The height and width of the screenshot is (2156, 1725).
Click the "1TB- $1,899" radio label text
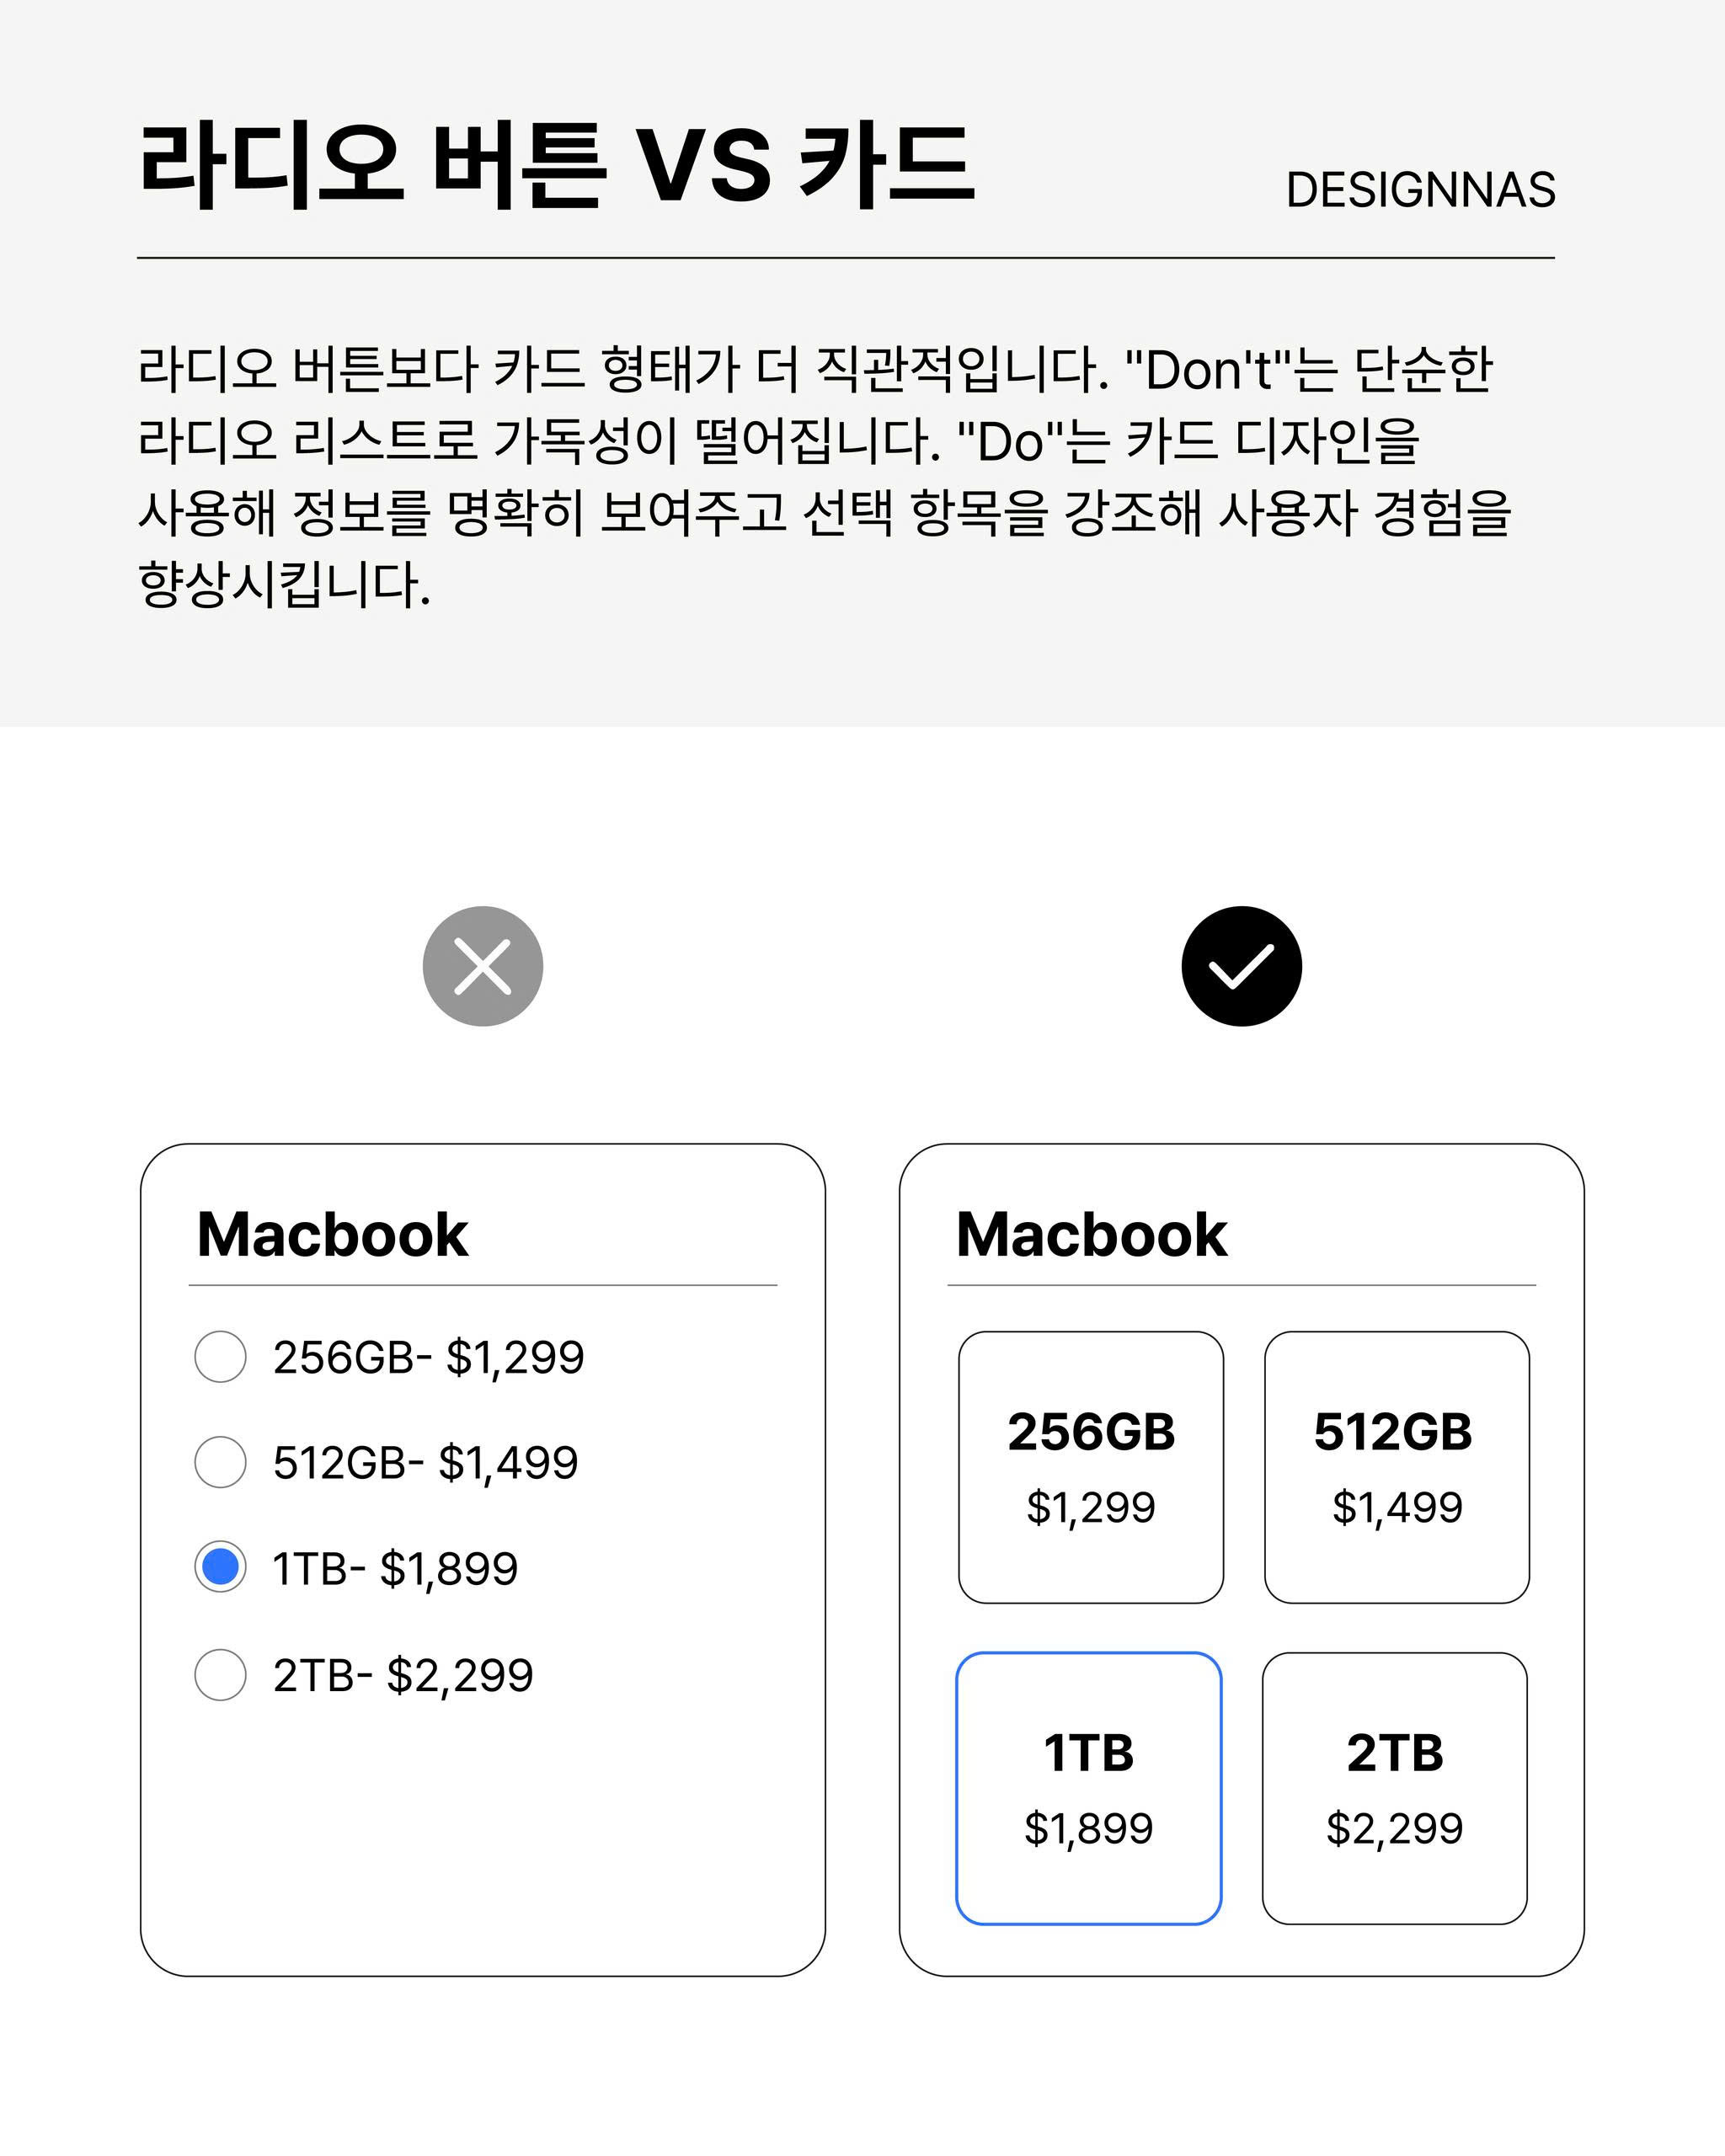click(x=395, y=1569)
